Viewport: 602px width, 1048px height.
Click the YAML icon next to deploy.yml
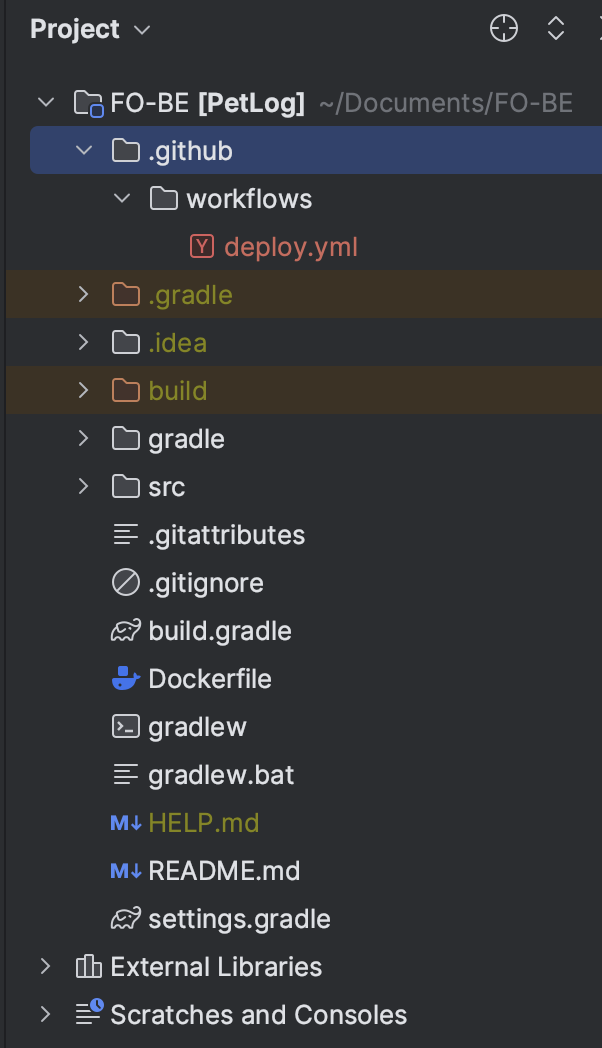click(x=201, y=246)
